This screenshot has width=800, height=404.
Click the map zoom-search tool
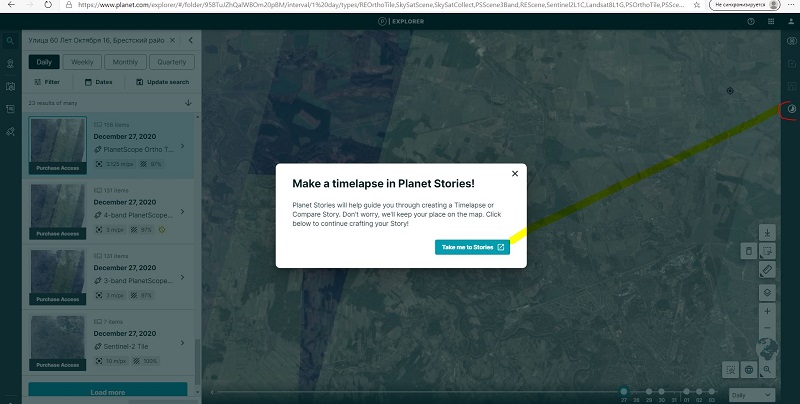[767, 370]
